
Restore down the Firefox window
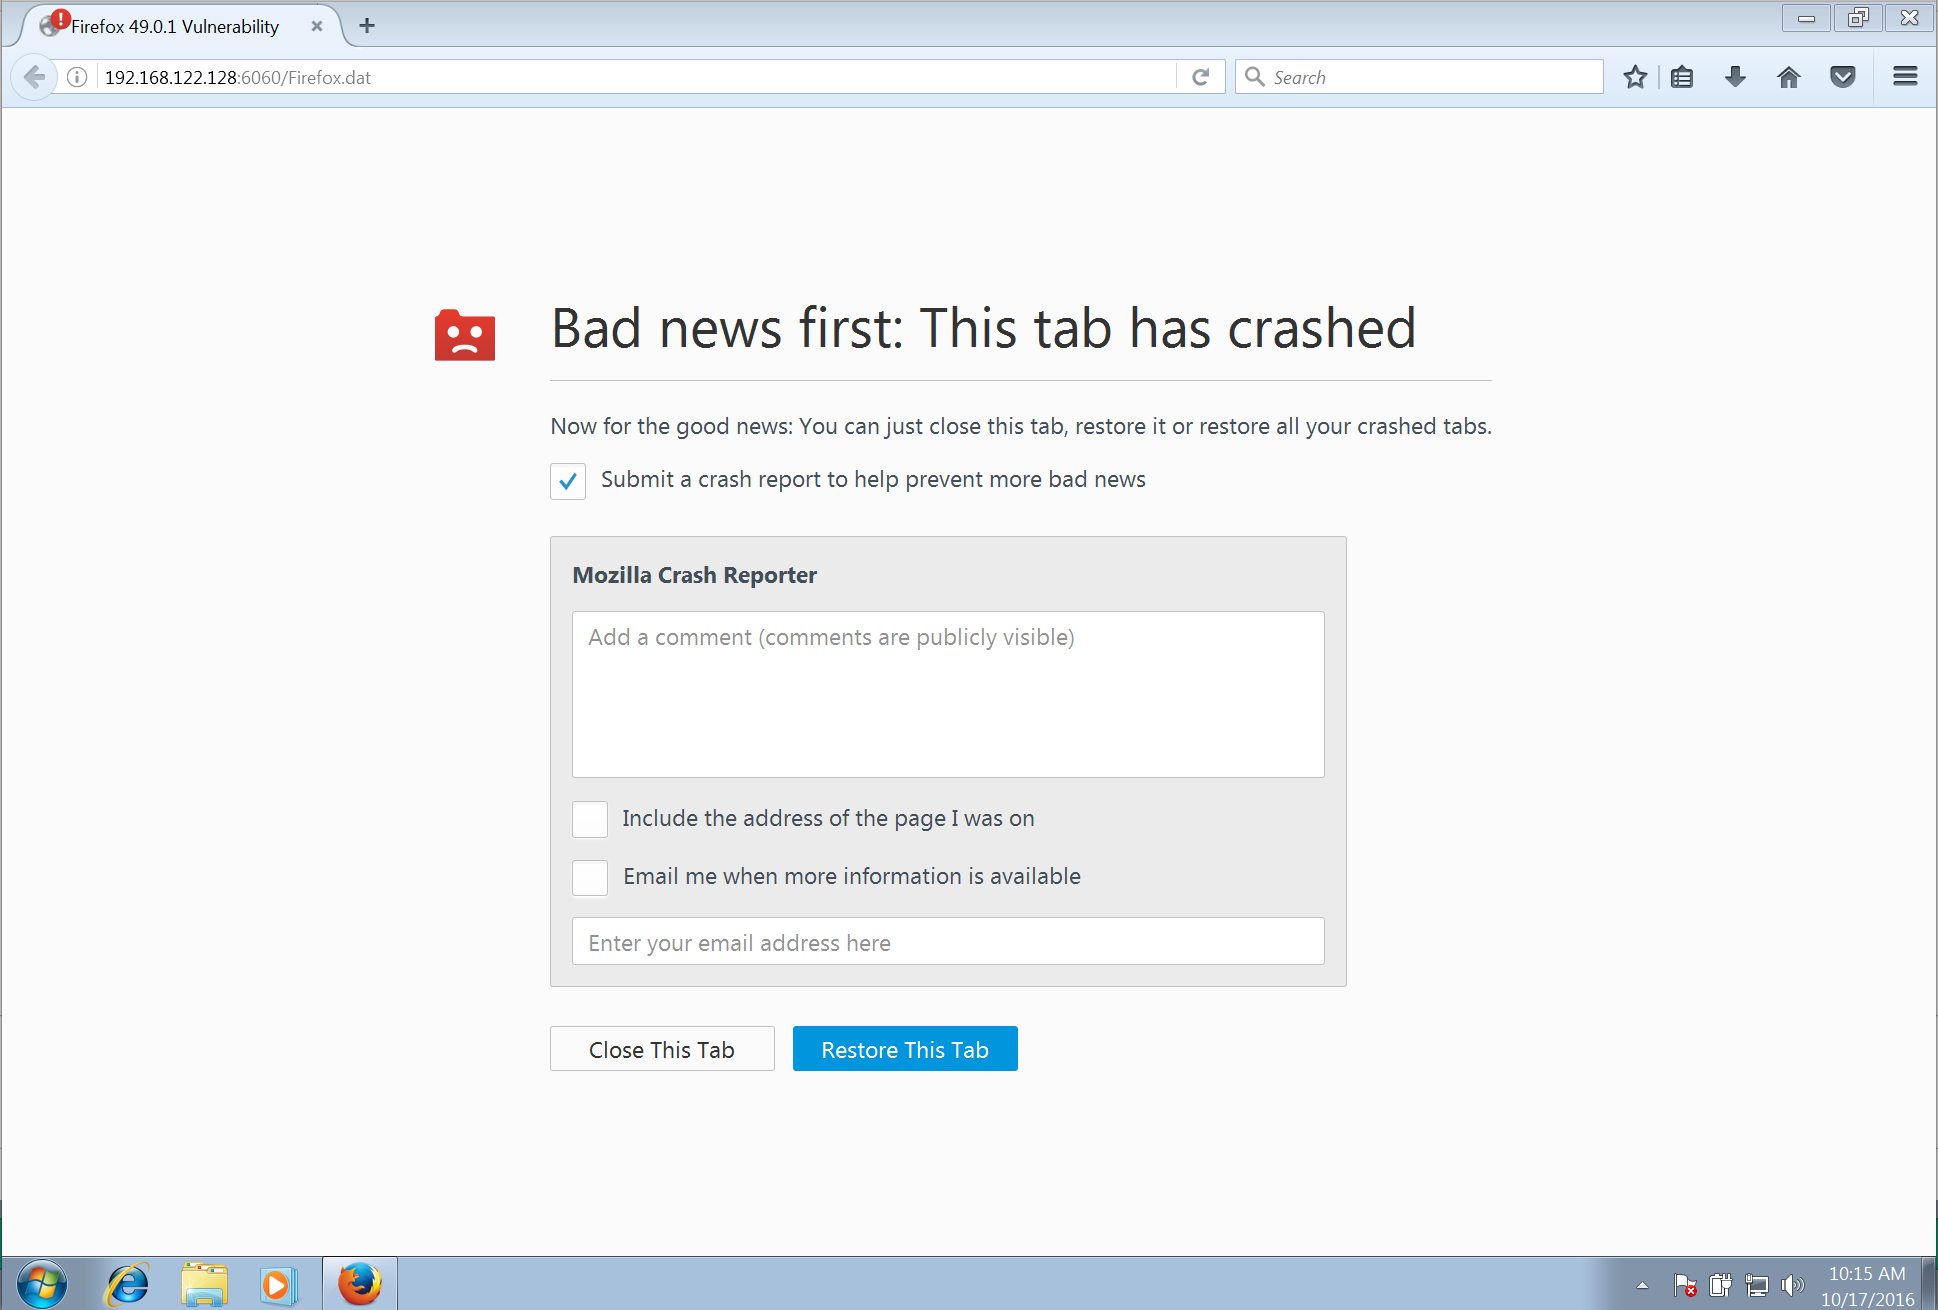pos(1858,18)
